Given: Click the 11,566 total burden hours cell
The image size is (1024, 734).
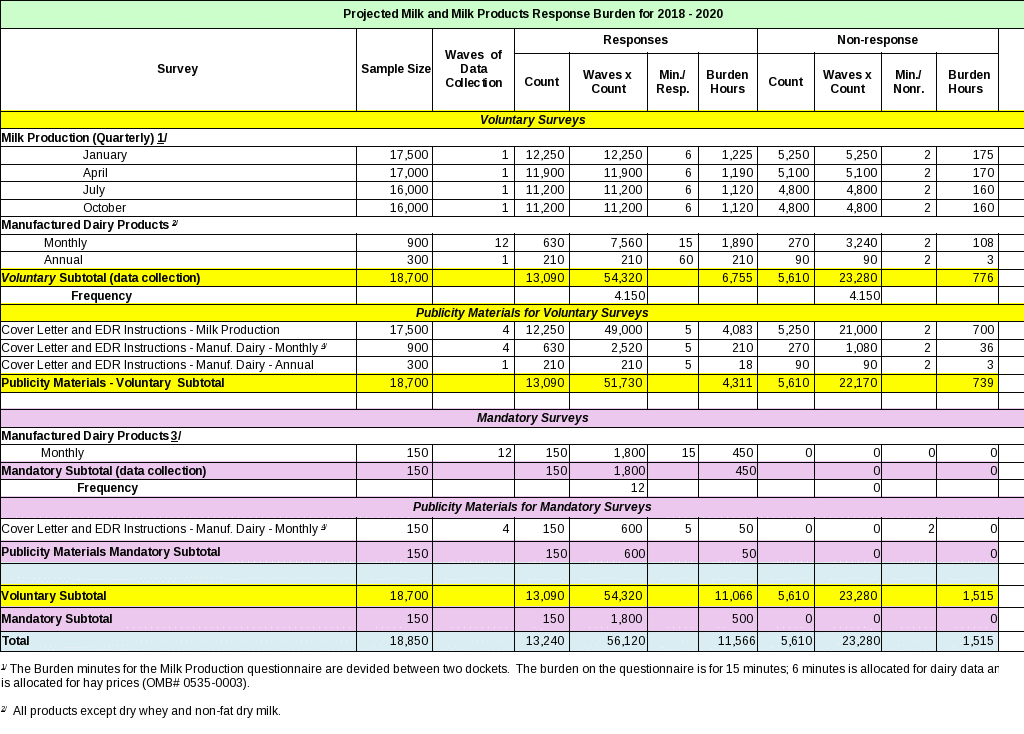Looking at the screenshot, I should click(x=727, y=640).
